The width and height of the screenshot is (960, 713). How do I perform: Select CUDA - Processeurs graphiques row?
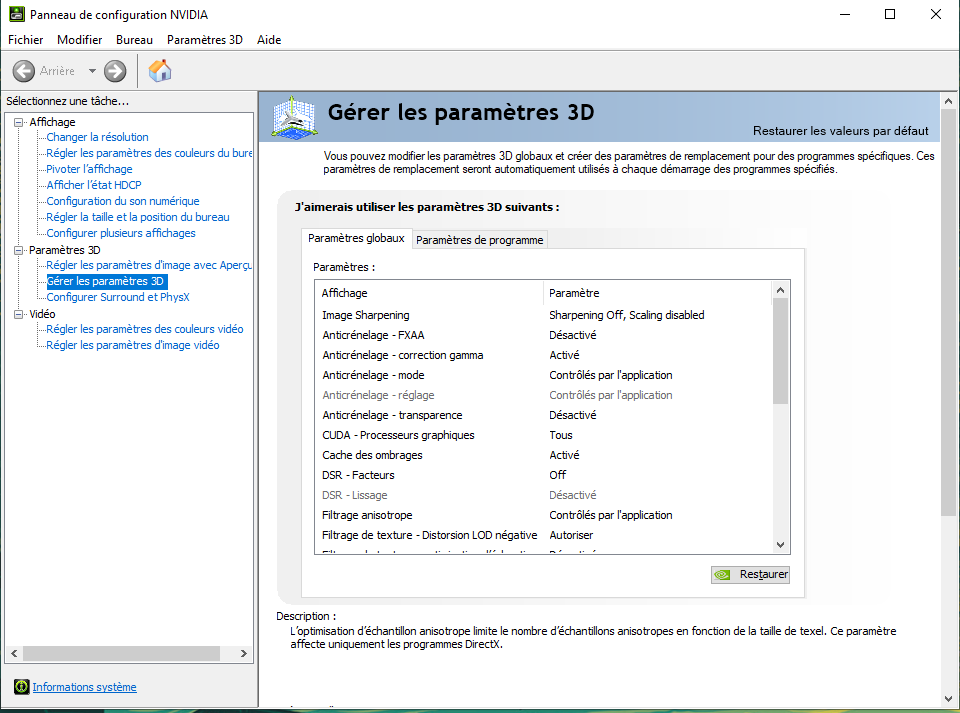544,435
